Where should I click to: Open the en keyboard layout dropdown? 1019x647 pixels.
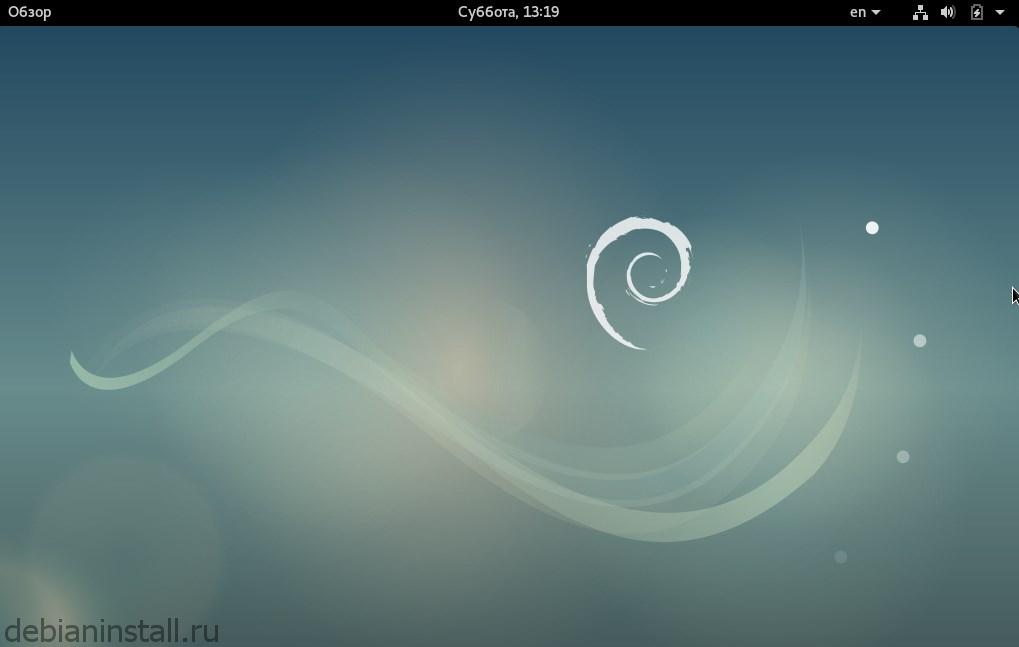click(865, 12)
